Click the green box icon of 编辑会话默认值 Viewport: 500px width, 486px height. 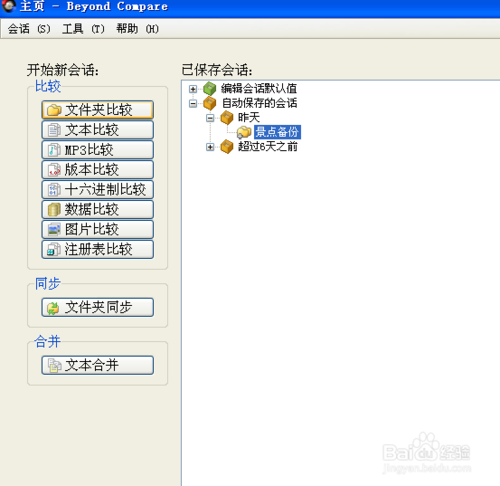pyautogui.click(x=210, y=89)
